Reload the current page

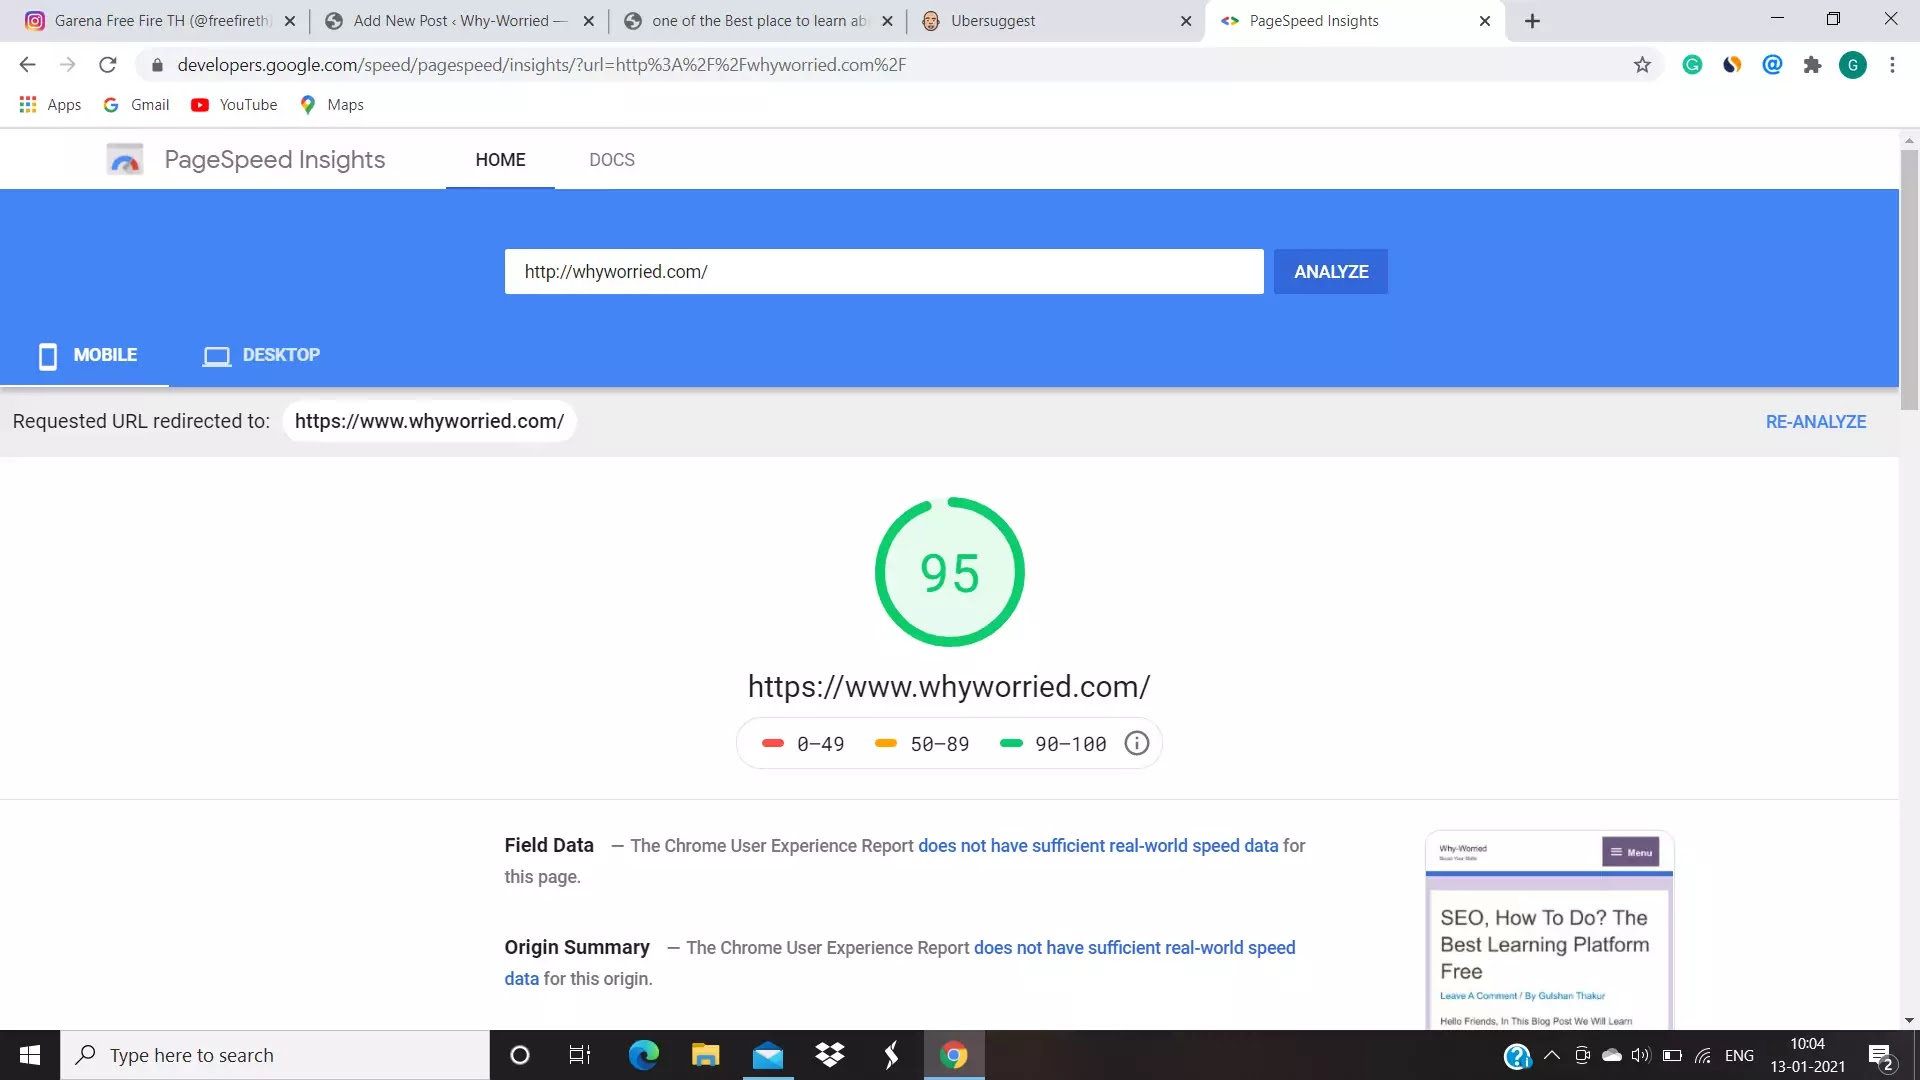click(108, 65)
